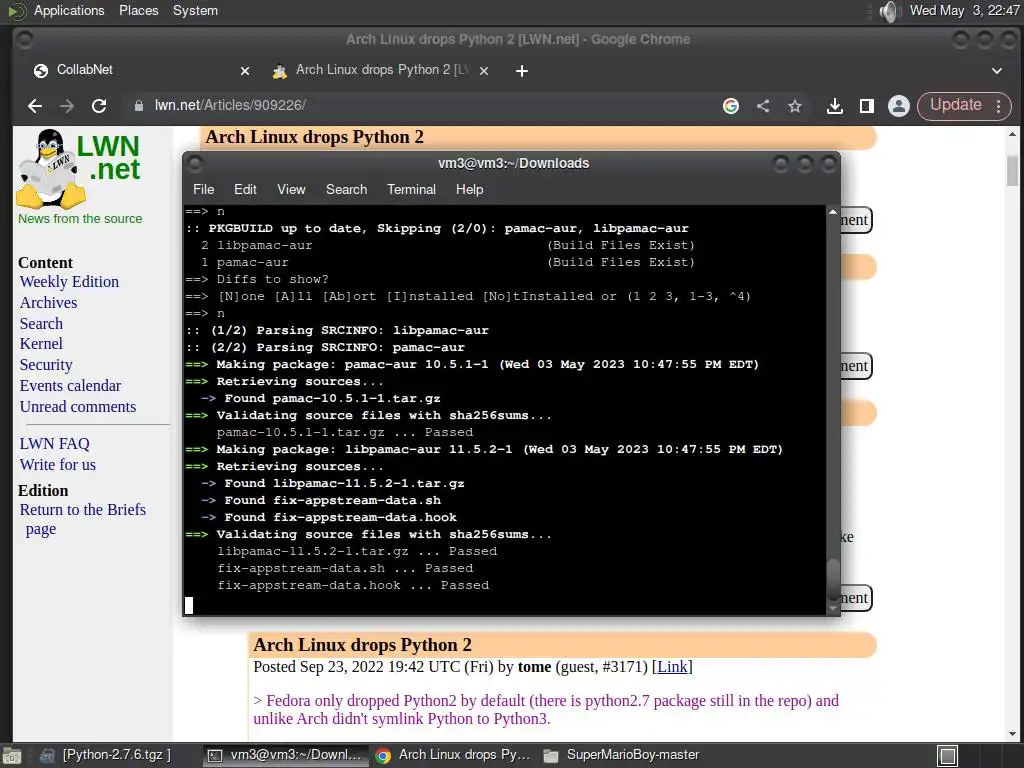
Task: Click the terminal scrollbar thumb
Action: [x=833, y=577]
